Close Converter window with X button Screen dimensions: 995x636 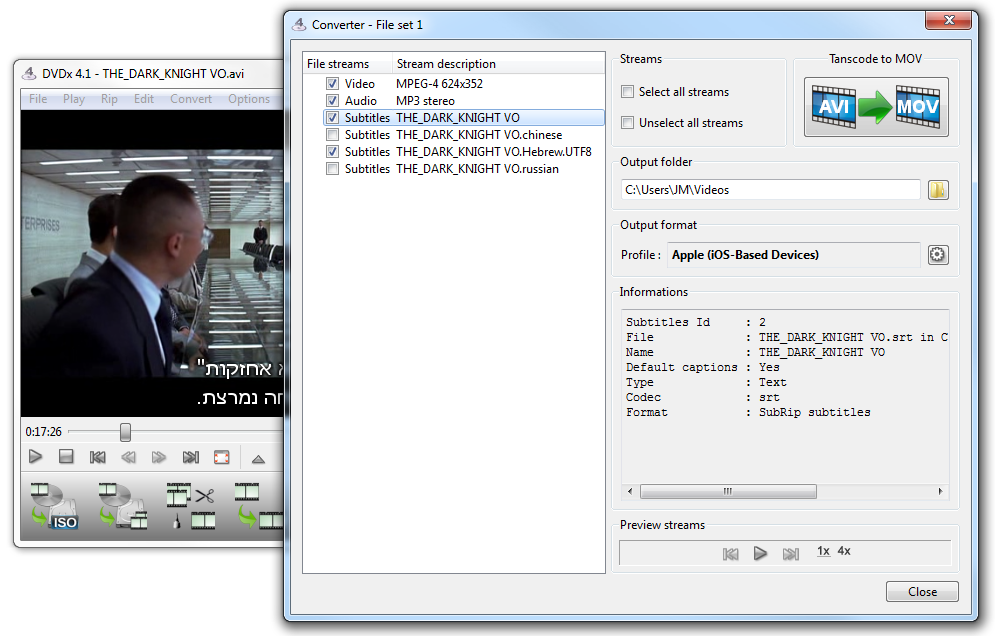pos(949,20)
